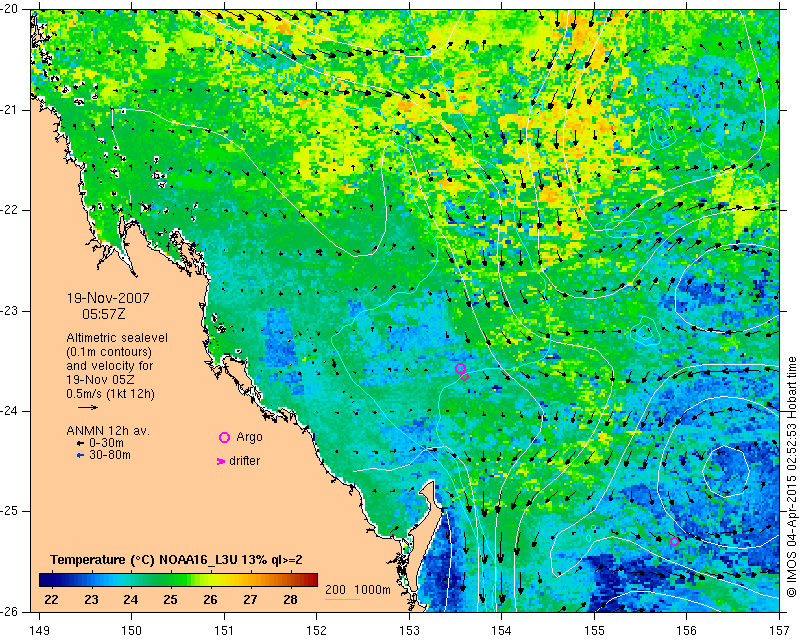Select the small Argo marker just below the large one
Image resolution: width=800 pixels, height=640 pixels.
click(x=465, y=377)
